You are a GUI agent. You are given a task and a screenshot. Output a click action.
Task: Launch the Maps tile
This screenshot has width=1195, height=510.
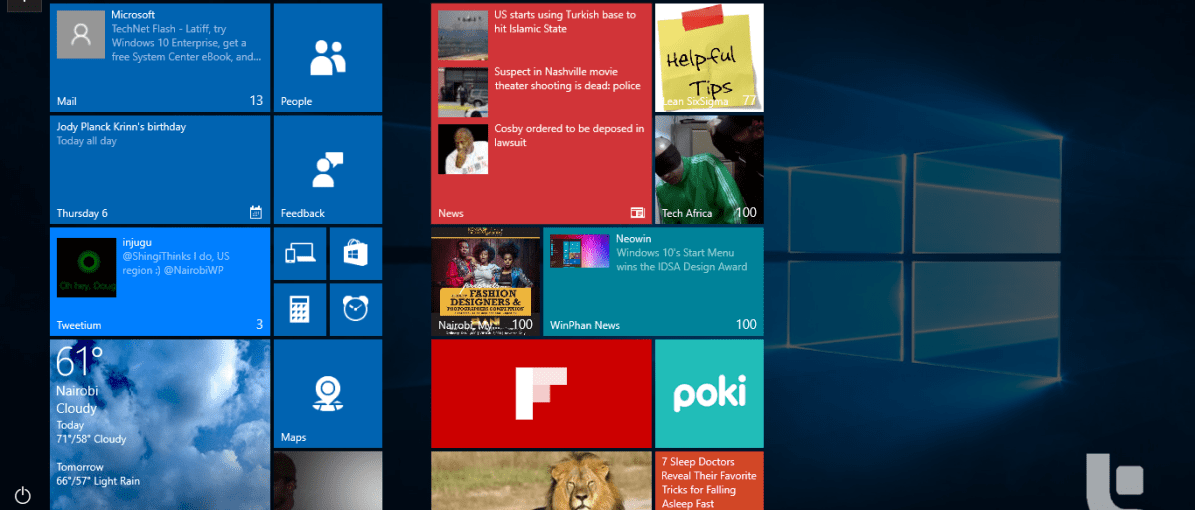[328, 393]
